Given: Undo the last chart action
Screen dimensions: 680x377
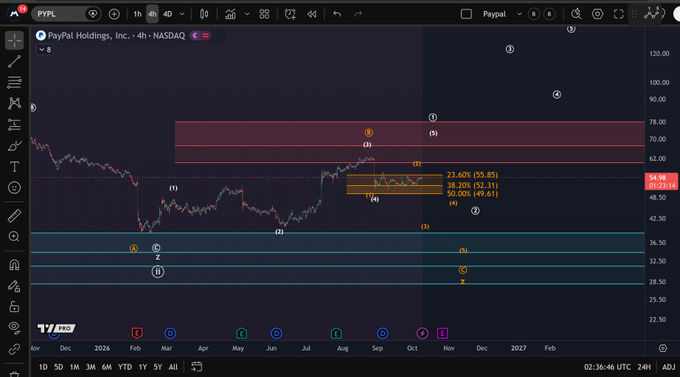Looking at the screenshot, I should (337, 14).
